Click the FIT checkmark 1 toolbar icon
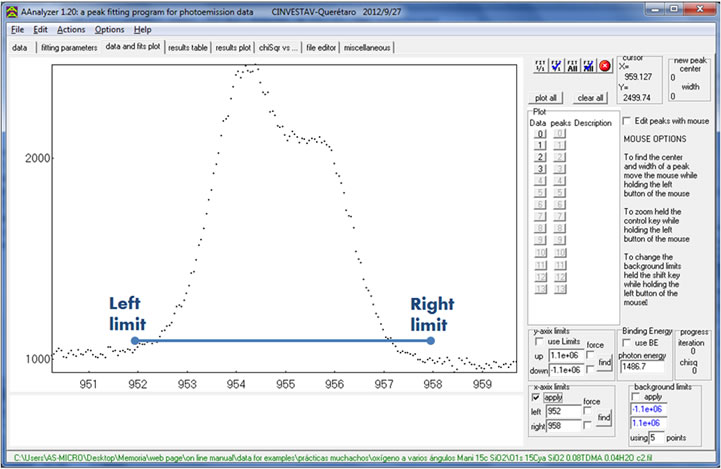 556,66
